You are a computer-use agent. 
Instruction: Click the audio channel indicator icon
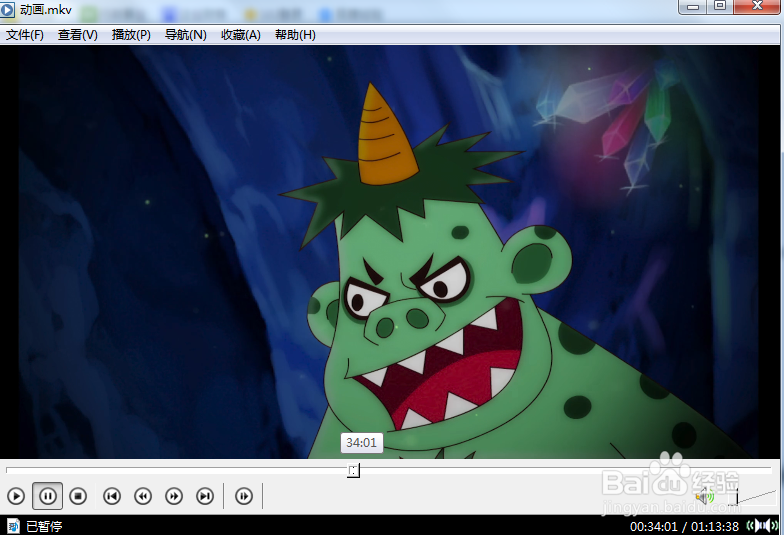pos(762,526)
